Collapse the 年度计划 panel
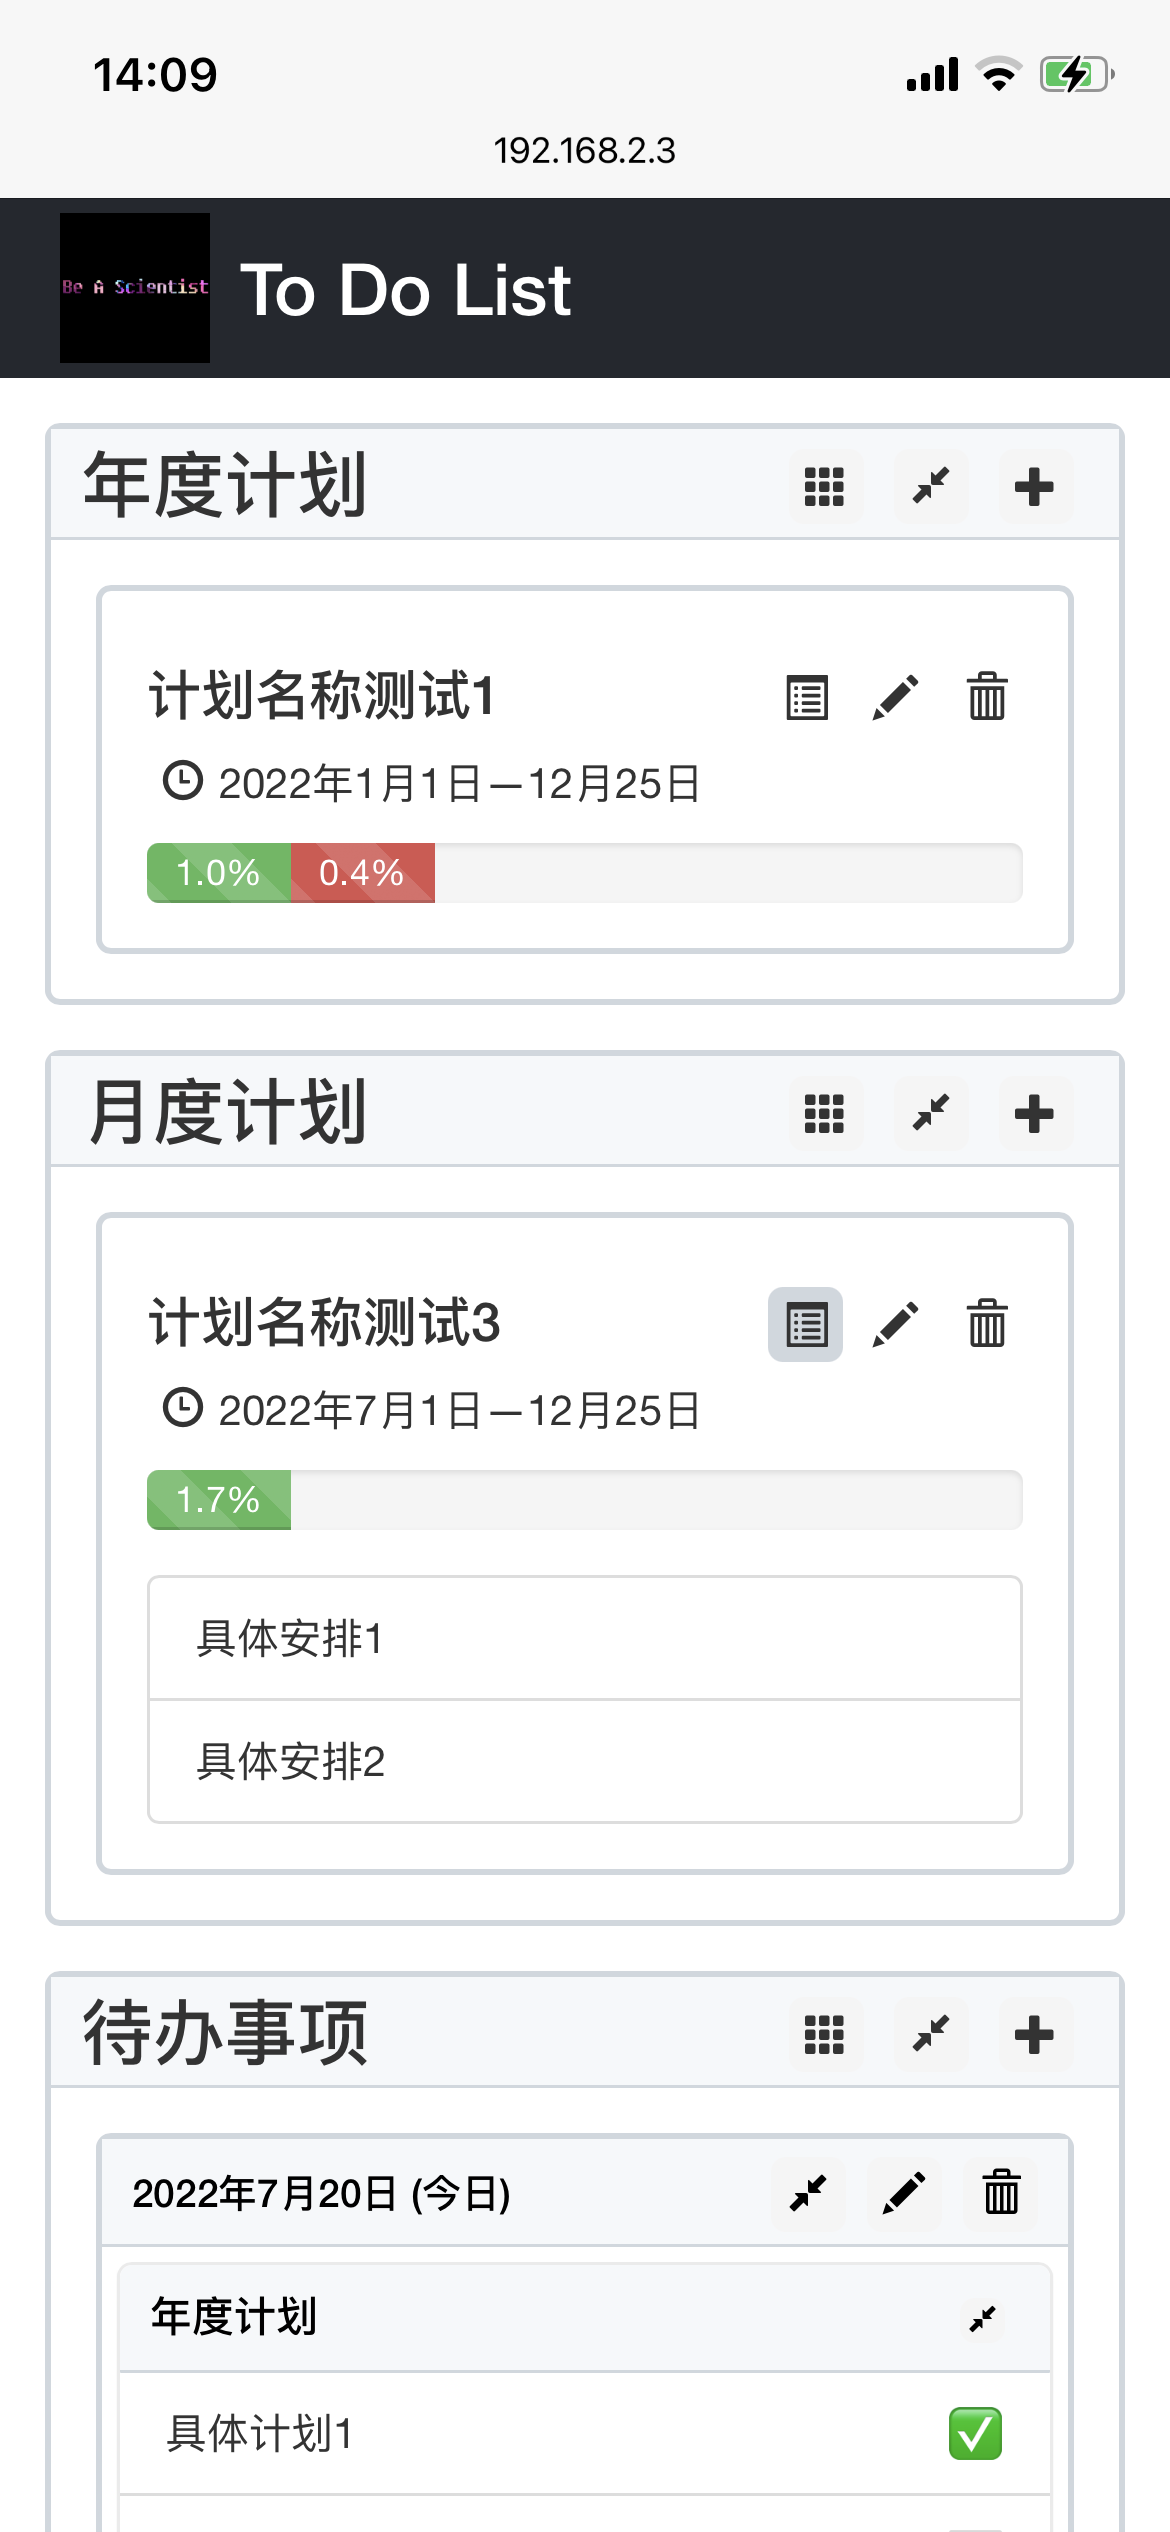1170x2532 pixels. 931,487
